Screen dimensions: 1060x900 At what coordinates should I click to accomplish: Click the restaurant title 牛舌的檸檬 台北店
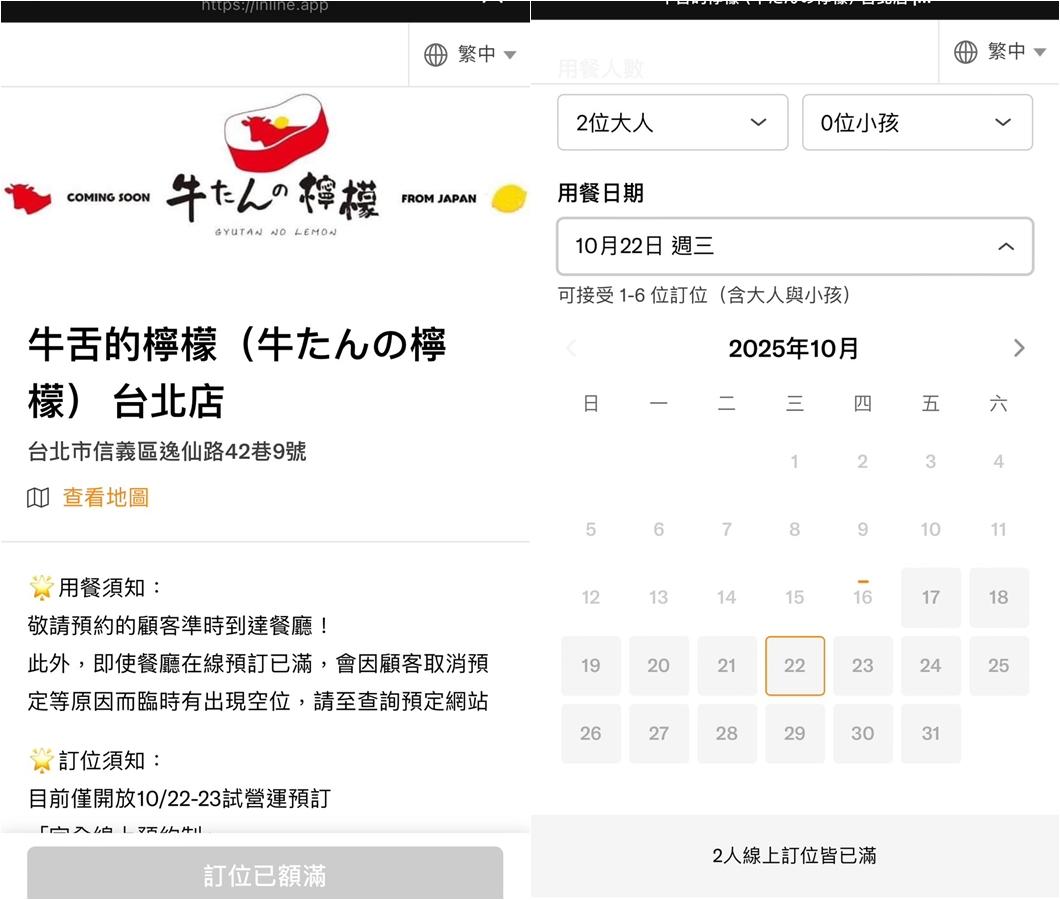point(237,373)
